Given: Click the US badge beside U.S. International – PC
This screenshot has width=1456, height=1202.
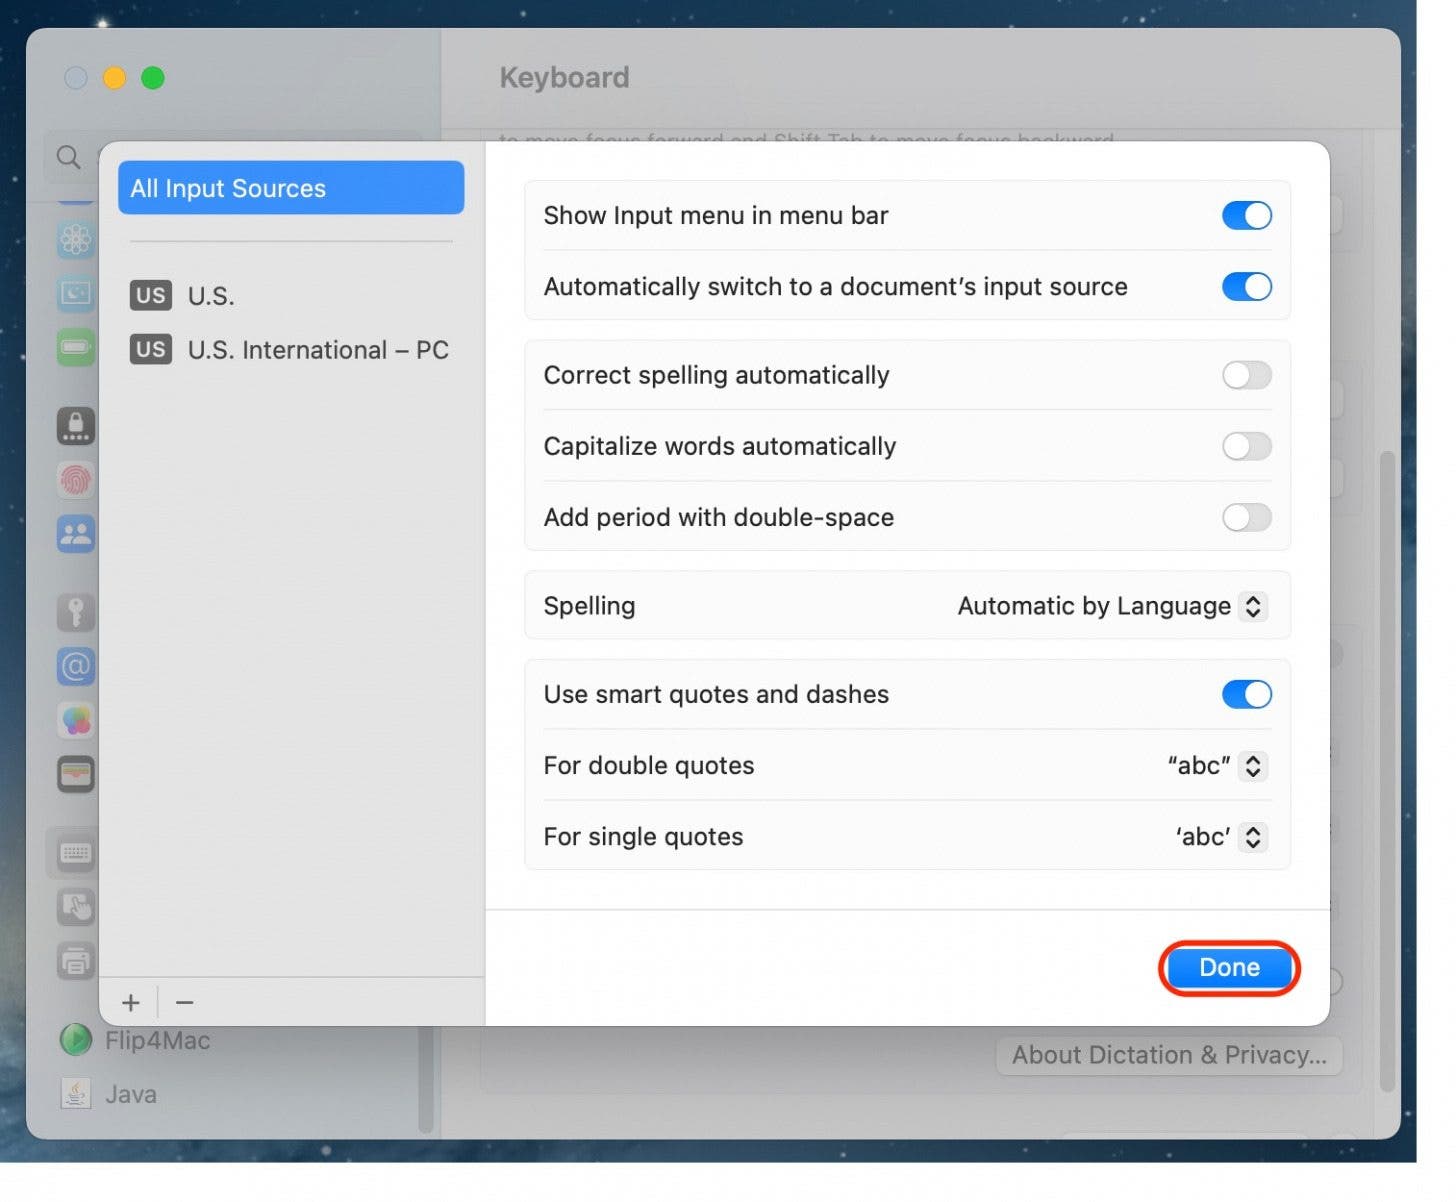Looking at the screenshot, I should (x=151, y=349).
